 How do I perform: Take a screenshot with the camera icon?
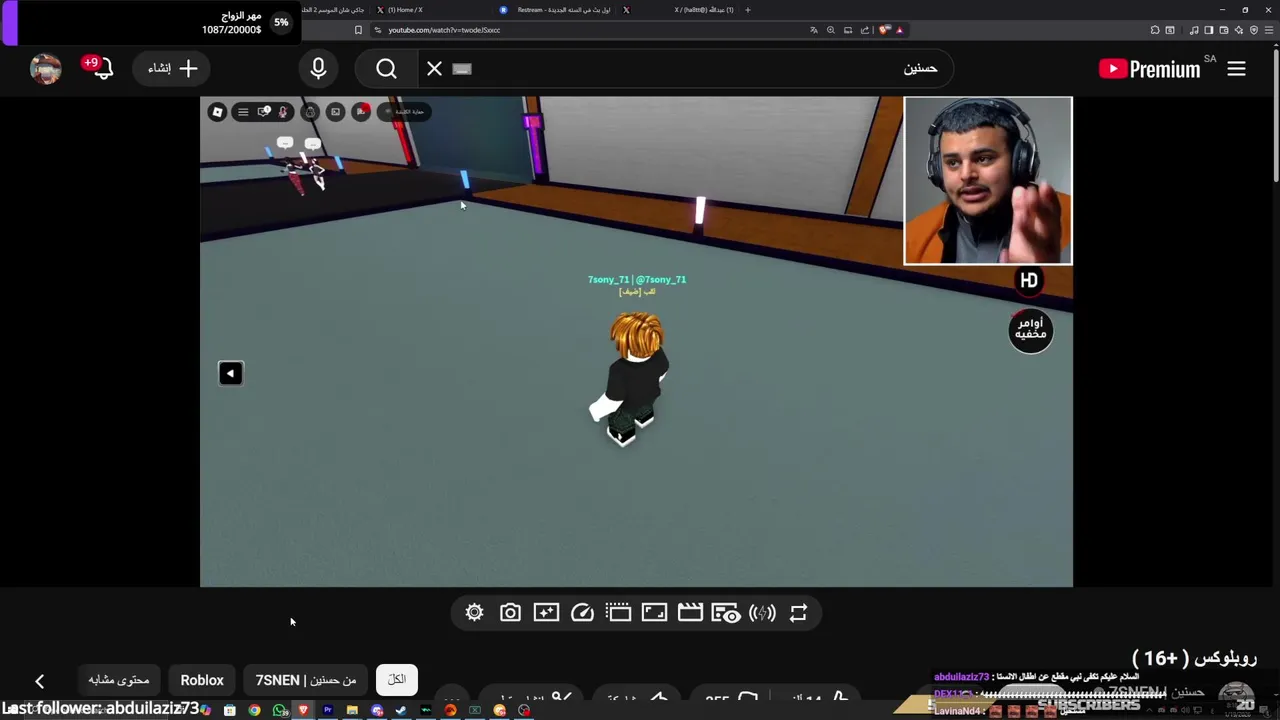(510, 613)
